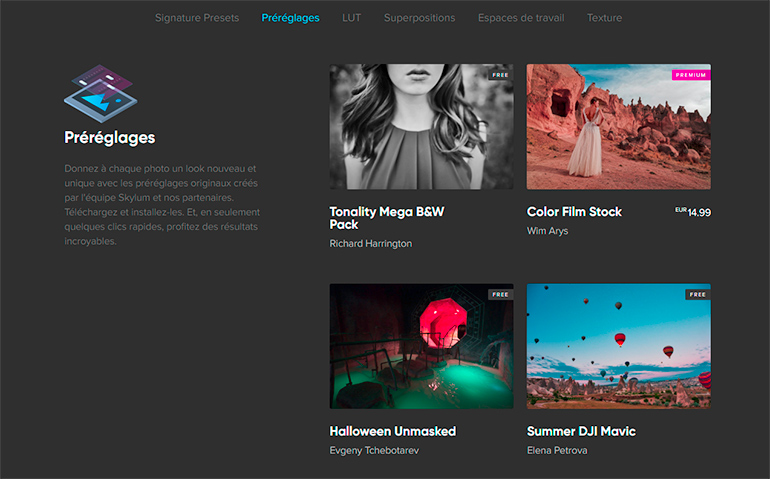This screenshot has height=479, width=770.
Task: Open the Espaces de travail tab
Action: tap(520, 18)
